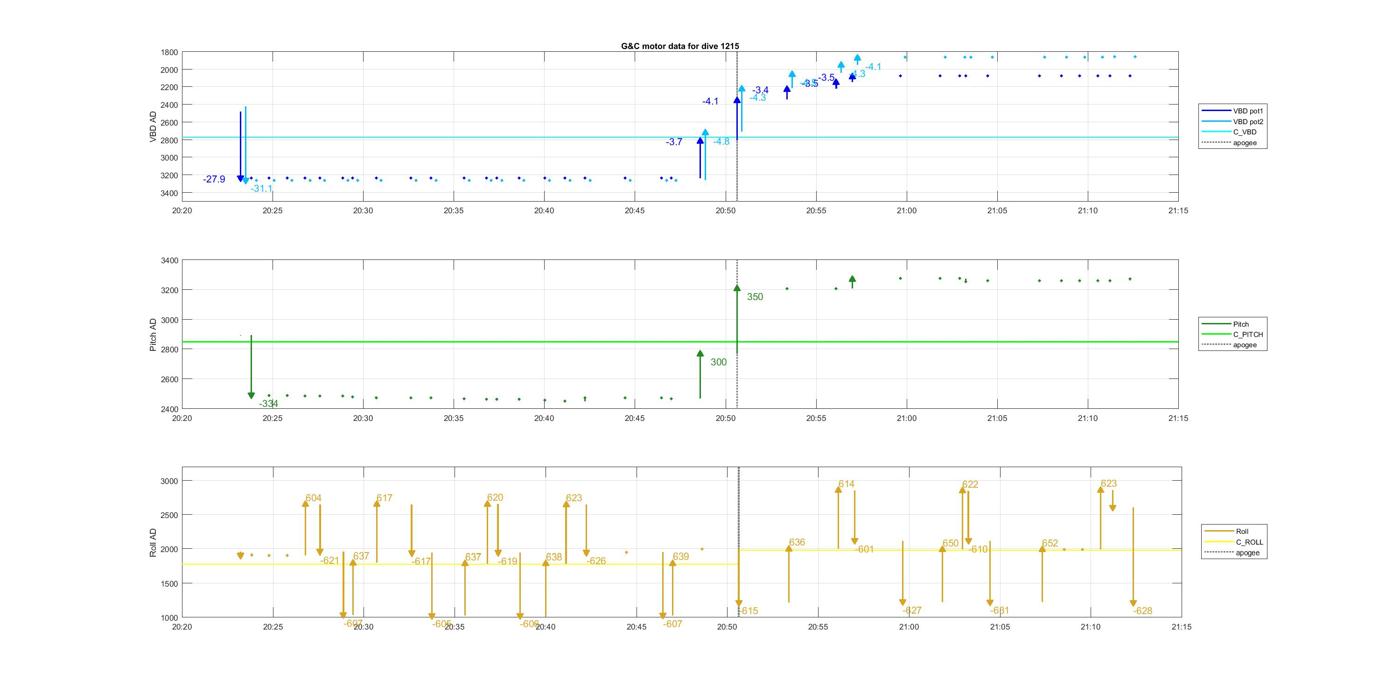Click the '-3.7' data label in VBD plot

coord(674,142)
